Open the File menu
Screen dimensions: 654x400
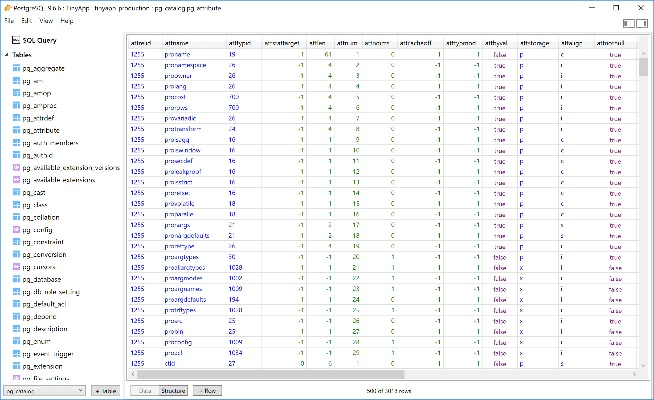pyautogui.click(x=9, y=20)
